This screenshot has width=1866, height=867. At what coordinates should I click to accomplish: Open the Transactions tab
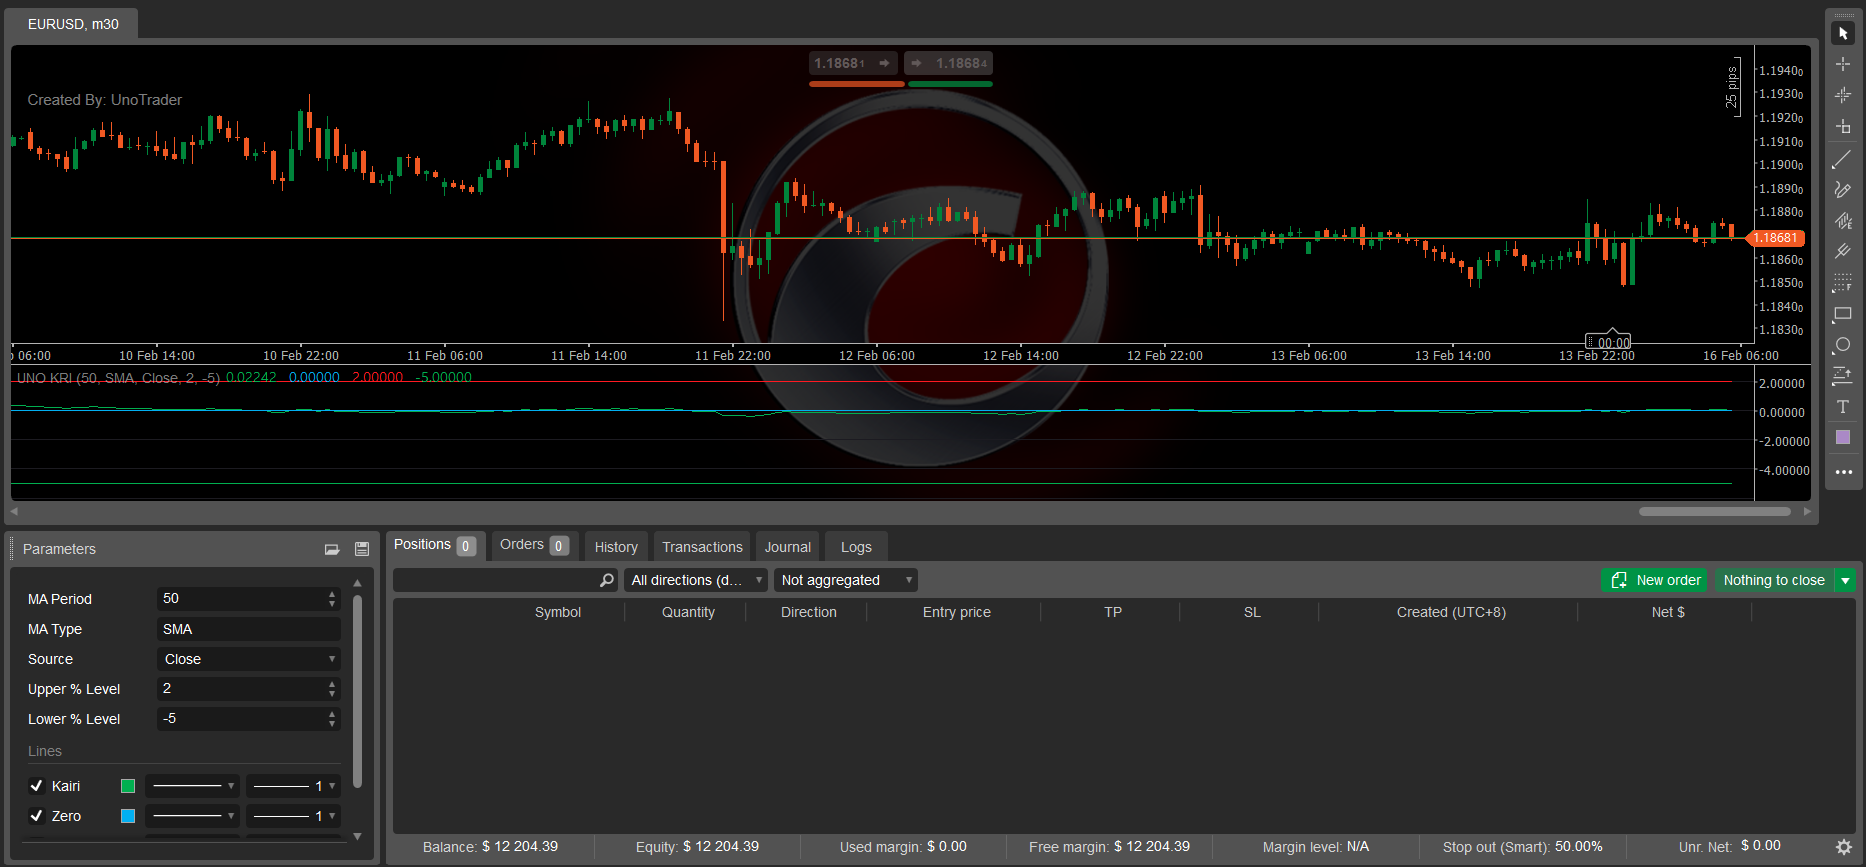(x=702, y=547)
